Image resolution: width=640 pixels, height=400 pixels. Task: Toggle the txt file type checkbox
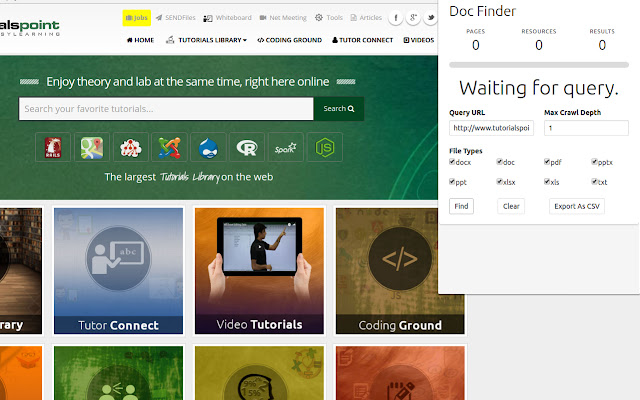pos(594,181)
